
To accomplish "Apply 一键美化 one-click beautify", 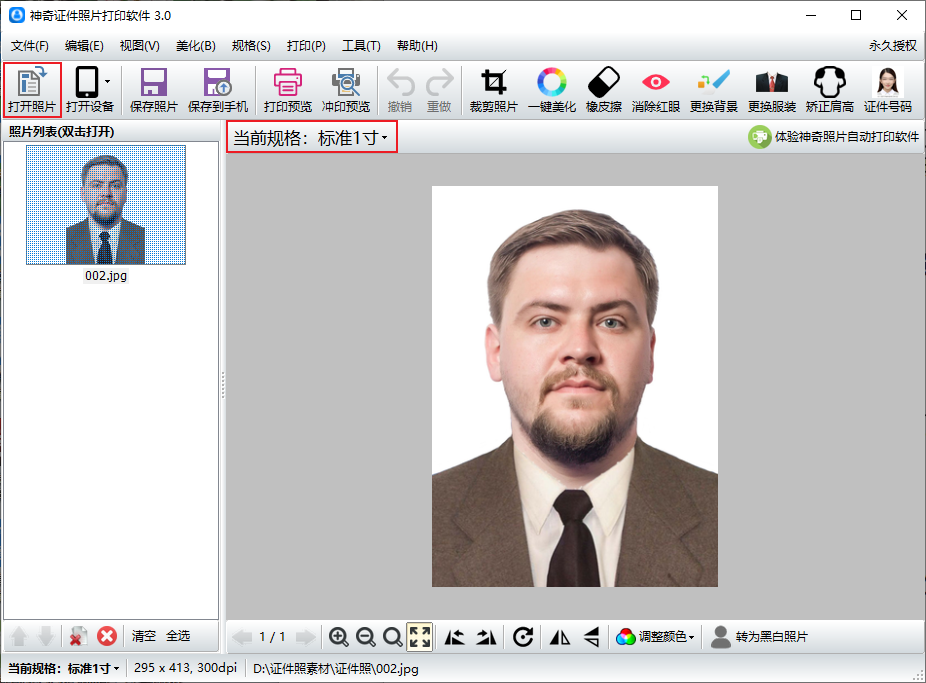I will pyautogui.click(x=552, y=90).
